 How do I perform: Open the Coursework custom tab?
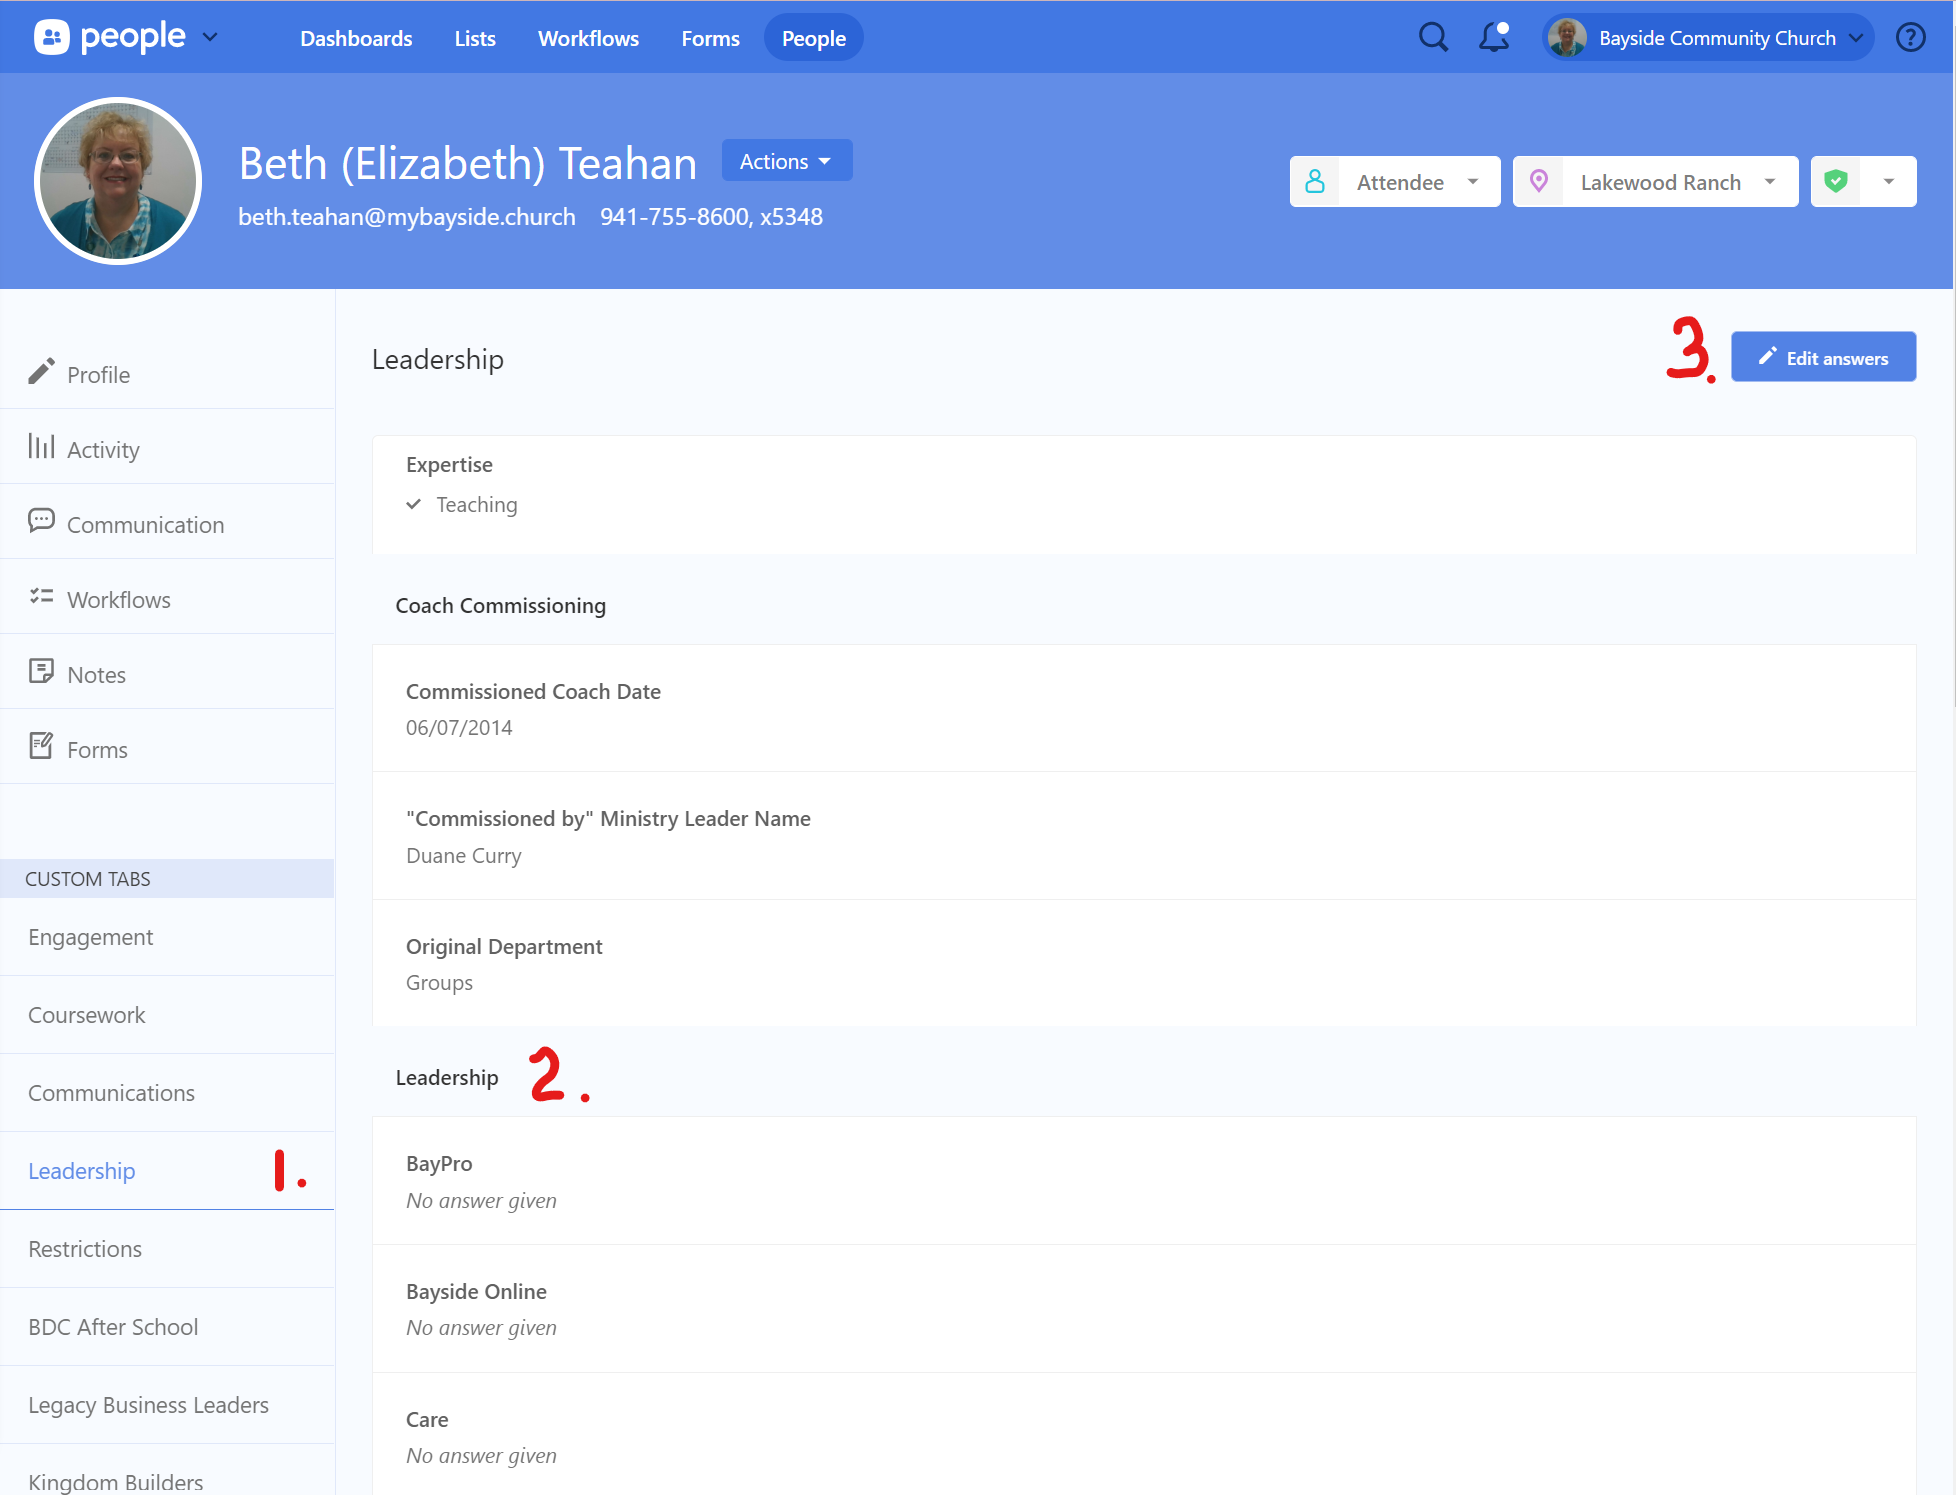pos(87,1015)
